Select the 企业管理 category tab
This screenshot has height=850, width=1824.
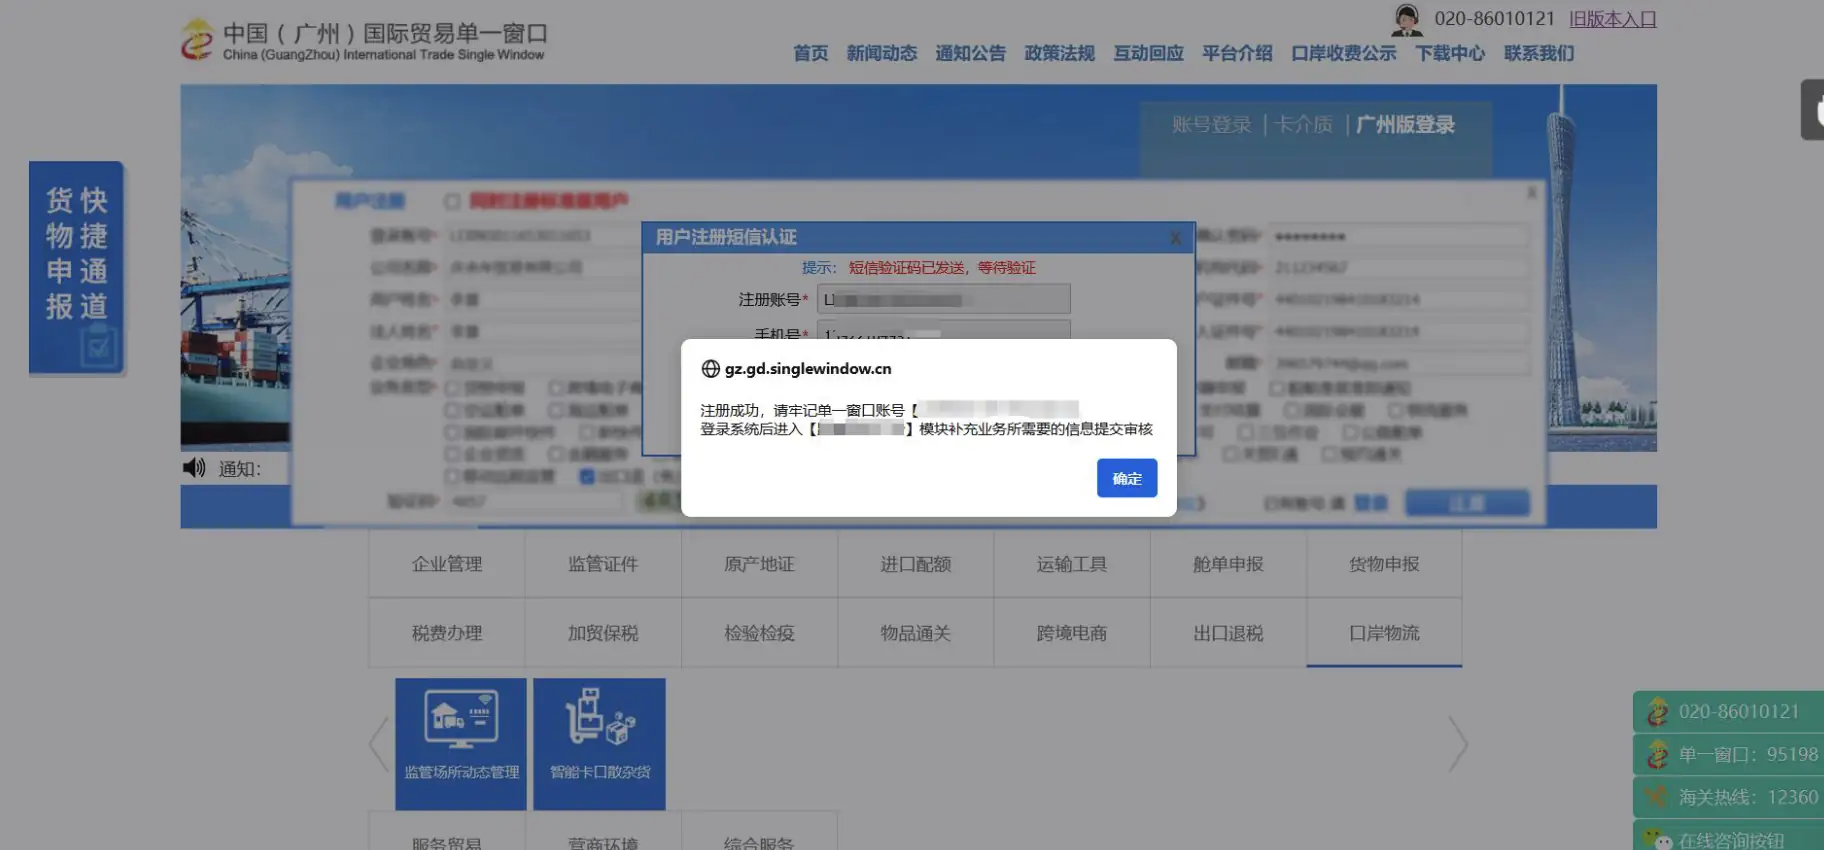click(x=447, y=564)
